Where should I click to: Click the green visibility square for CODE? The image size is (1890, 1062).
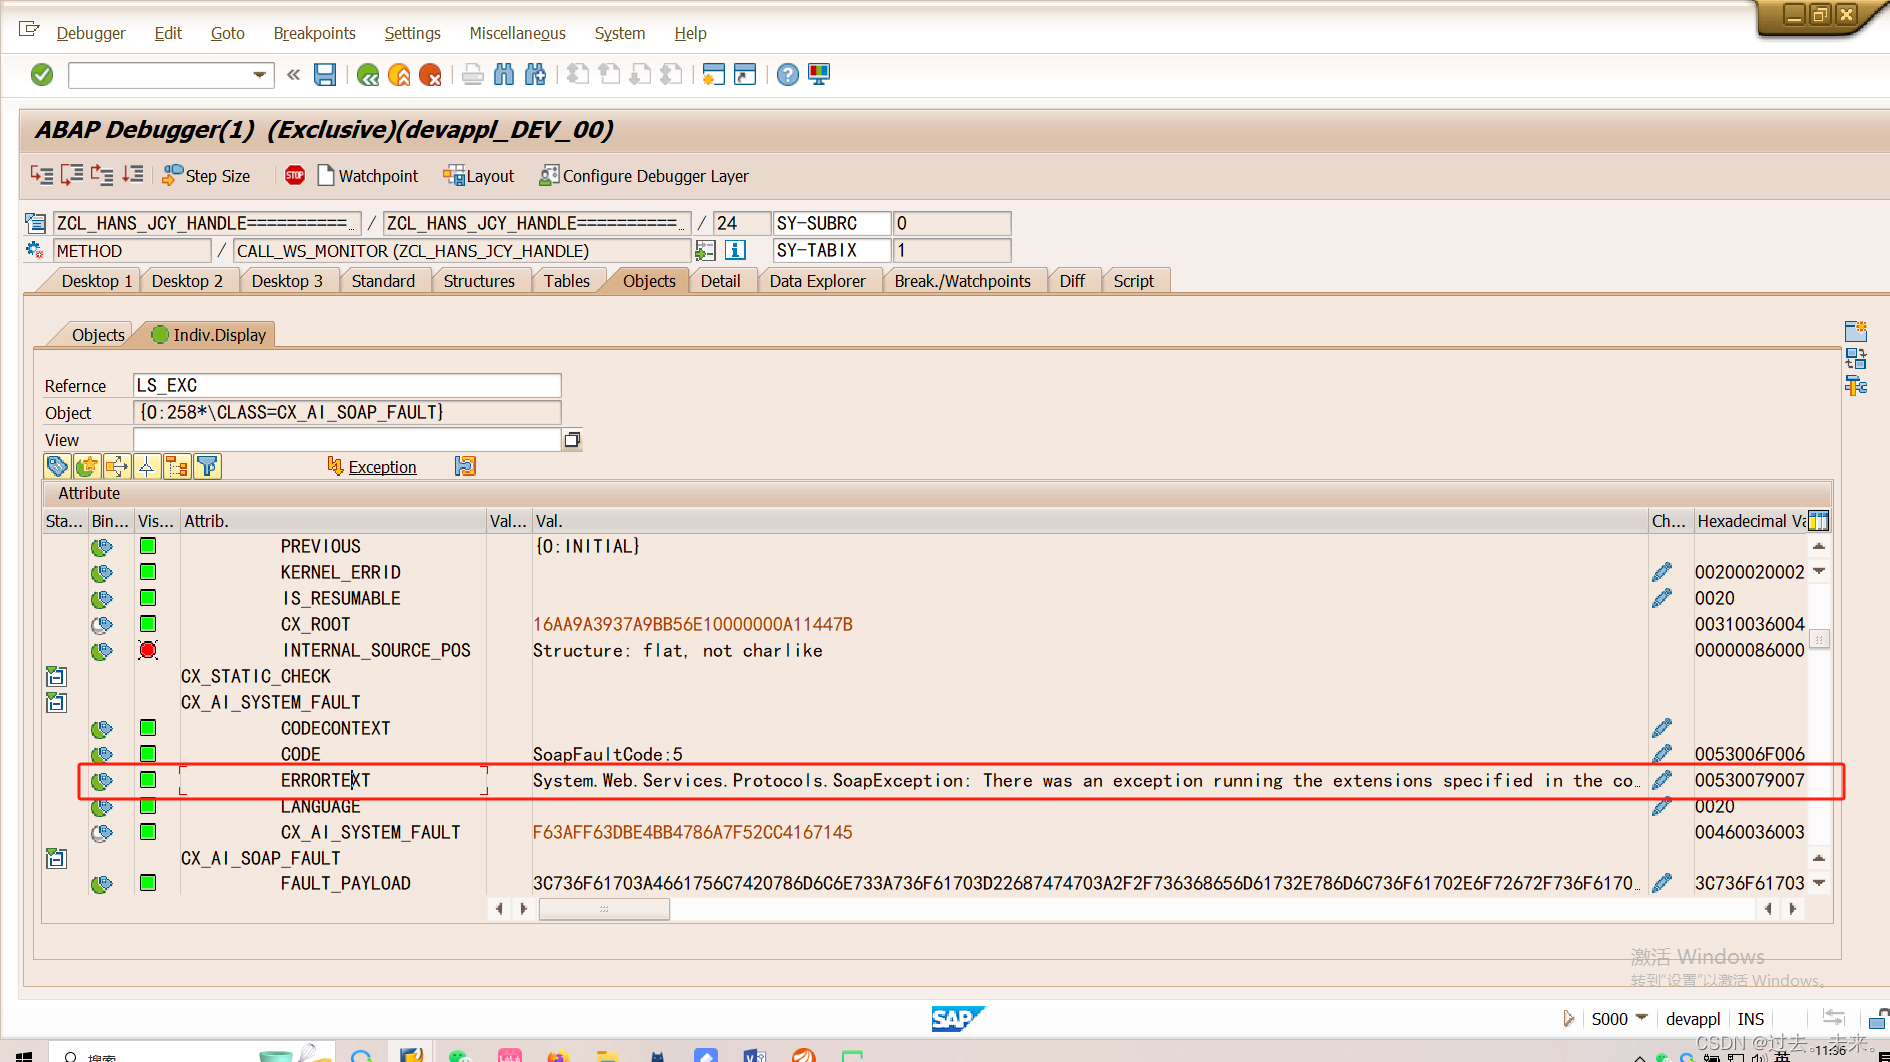(148, 754)
